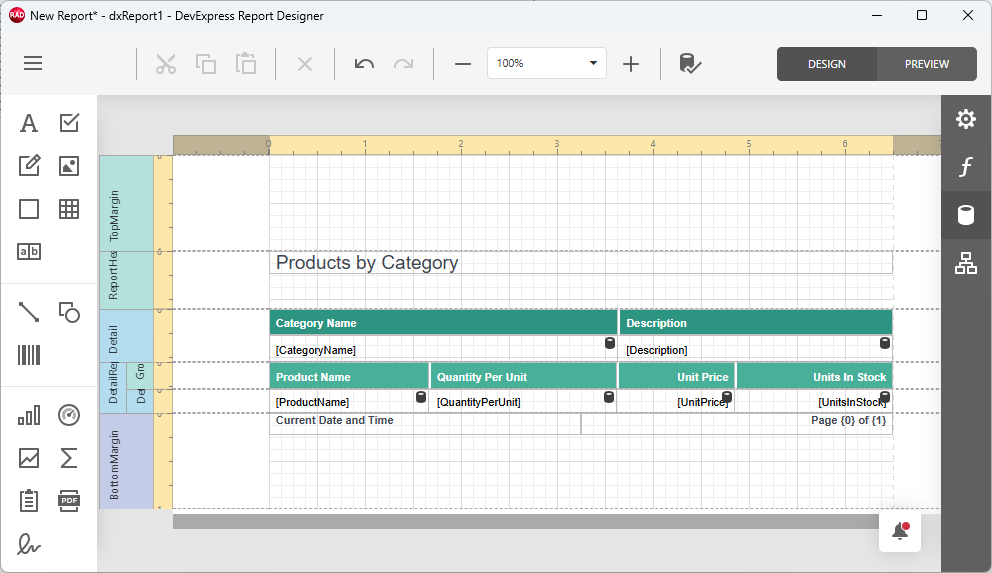Switch to PREVIEW view
Viewport: 992px width, 573px height.
[x=927, y=64]
